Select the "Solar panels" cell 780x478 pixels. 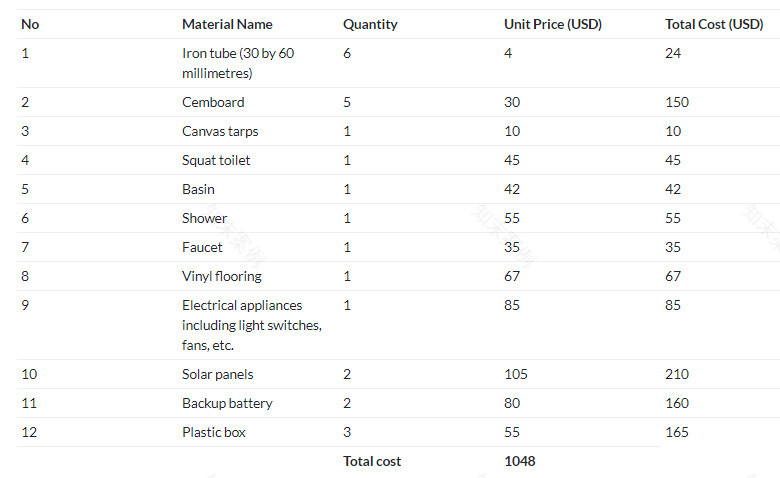tap(218, 374)
